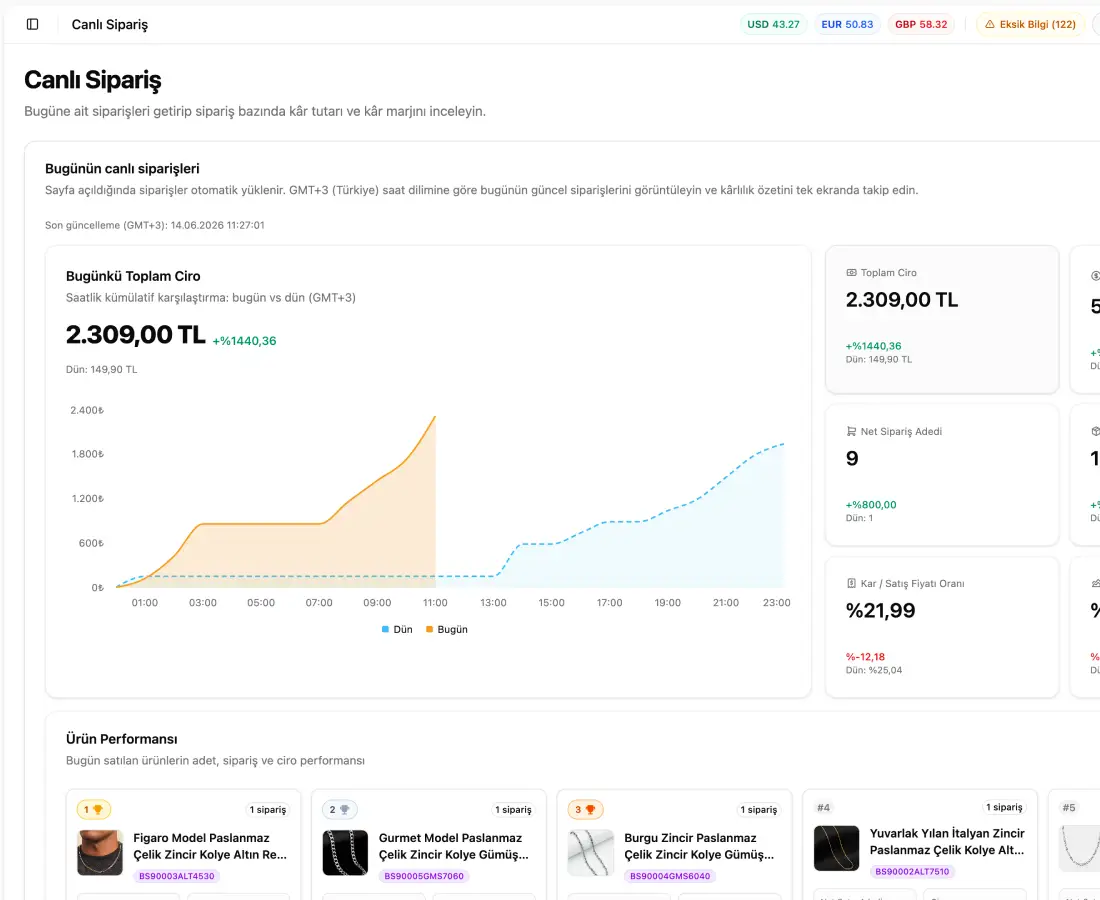The width and height of the screenshot is (1100, 900).
Task: Open the USD 43.27 exchange rate badge
Action: (x=773, y=25)
